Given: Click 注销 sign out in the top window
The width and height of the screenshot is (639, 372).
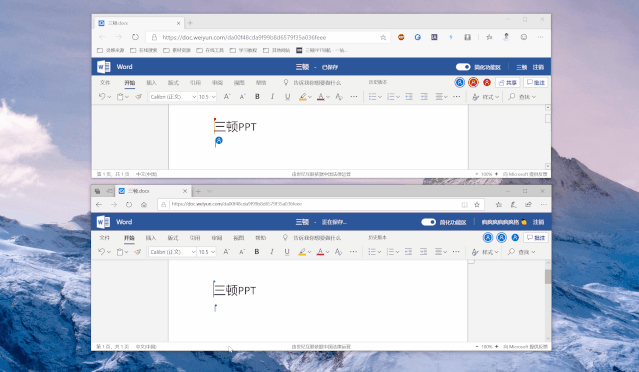Looking at the screenshot, I should point(538,67).
